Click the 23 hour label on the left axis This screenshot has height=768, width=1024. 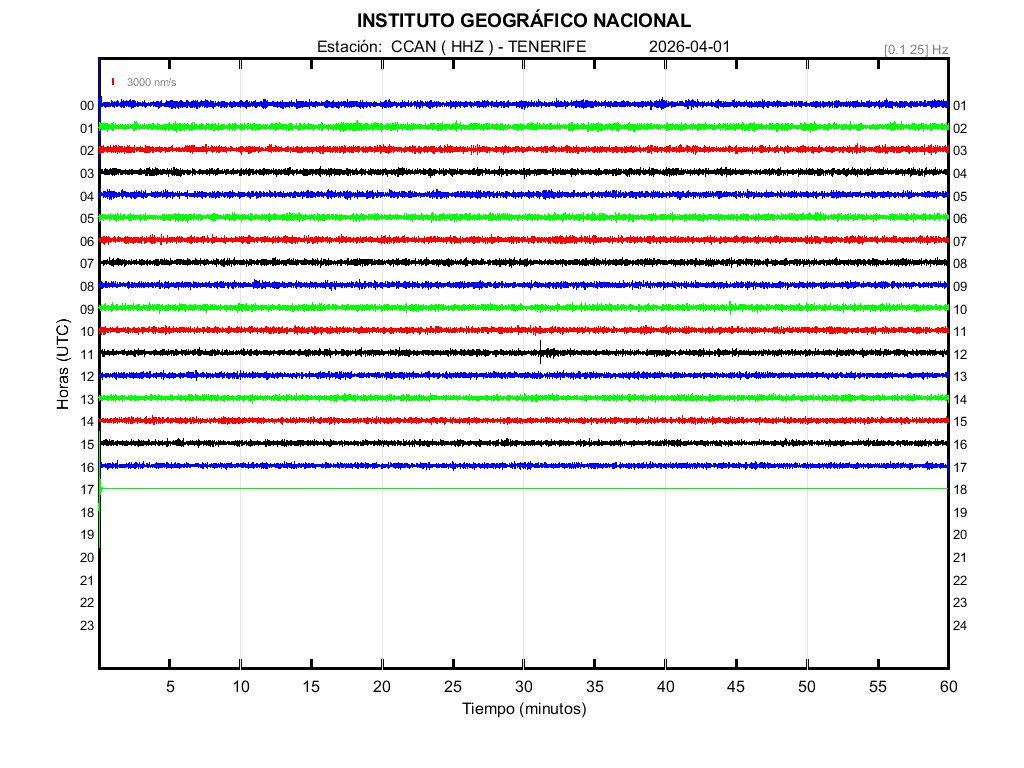tap(87, 626)
